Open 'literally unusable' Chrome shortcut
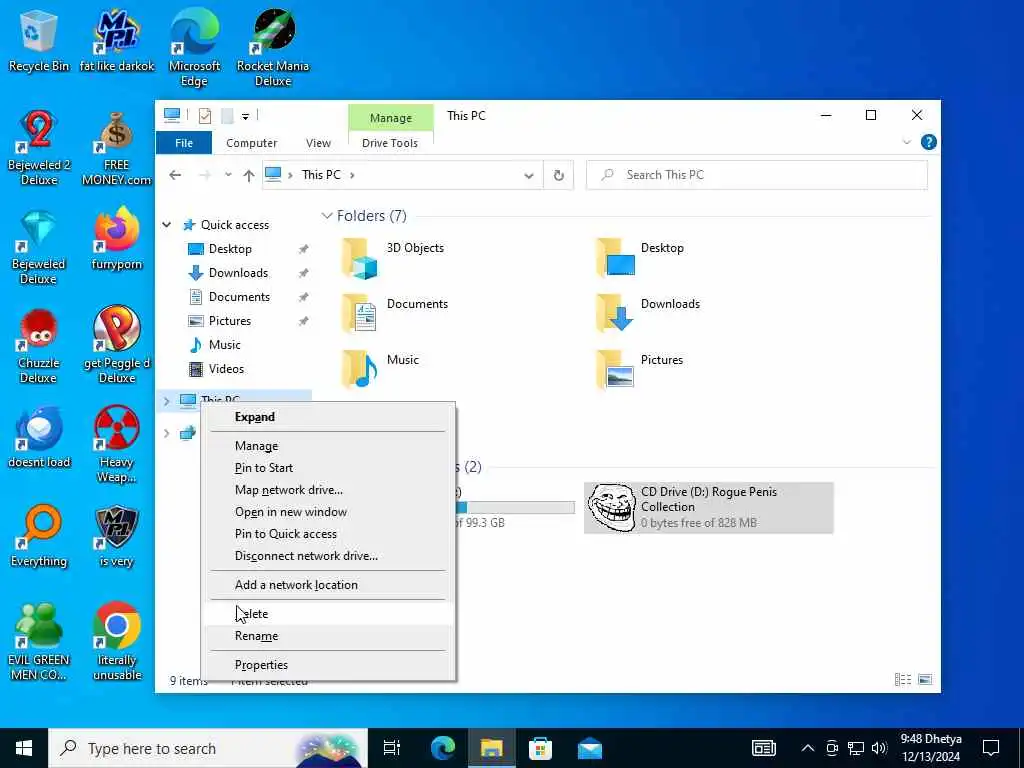The image size is (1024, 768). (x=117, y=643)
